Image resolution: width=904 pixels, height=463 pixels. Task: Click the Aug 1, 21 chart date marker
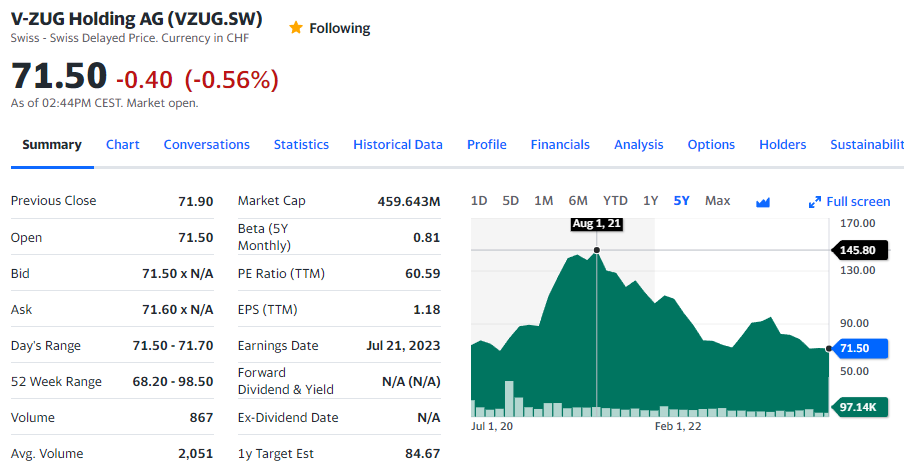[597, 224]
